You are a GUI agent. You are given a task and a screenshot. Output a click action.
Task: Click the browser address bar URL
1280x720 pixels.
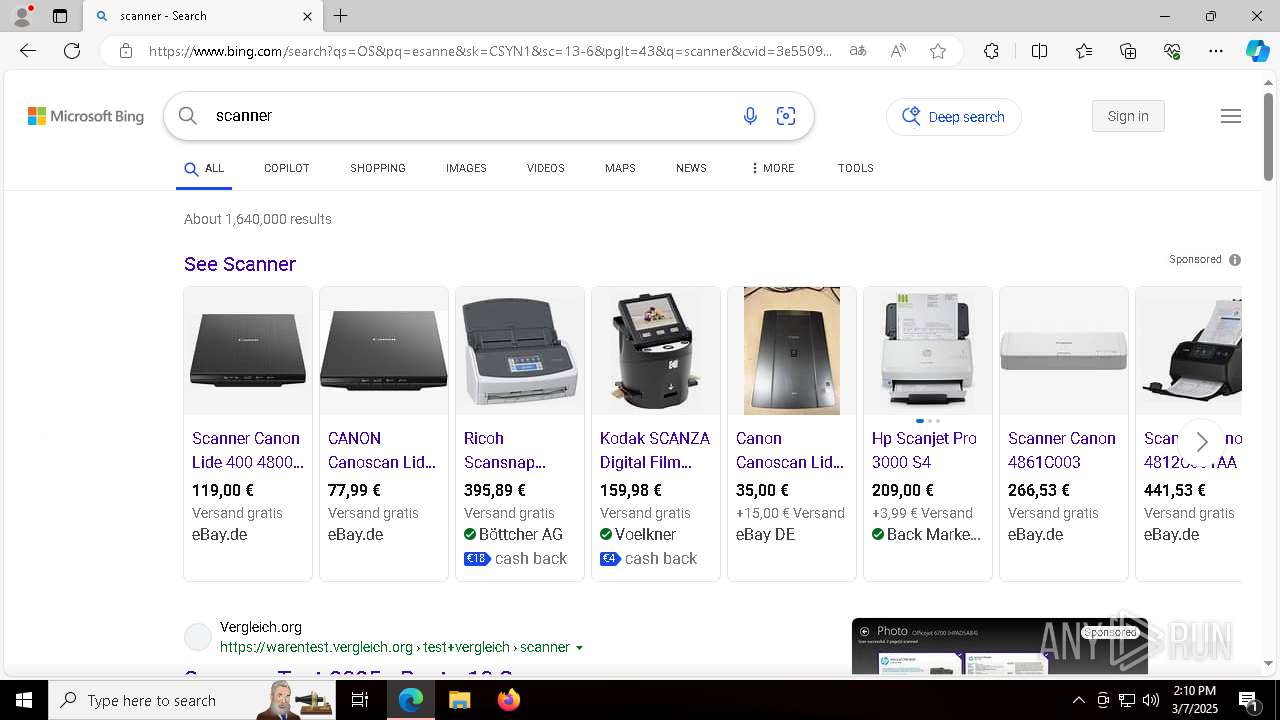pos(490,51)
